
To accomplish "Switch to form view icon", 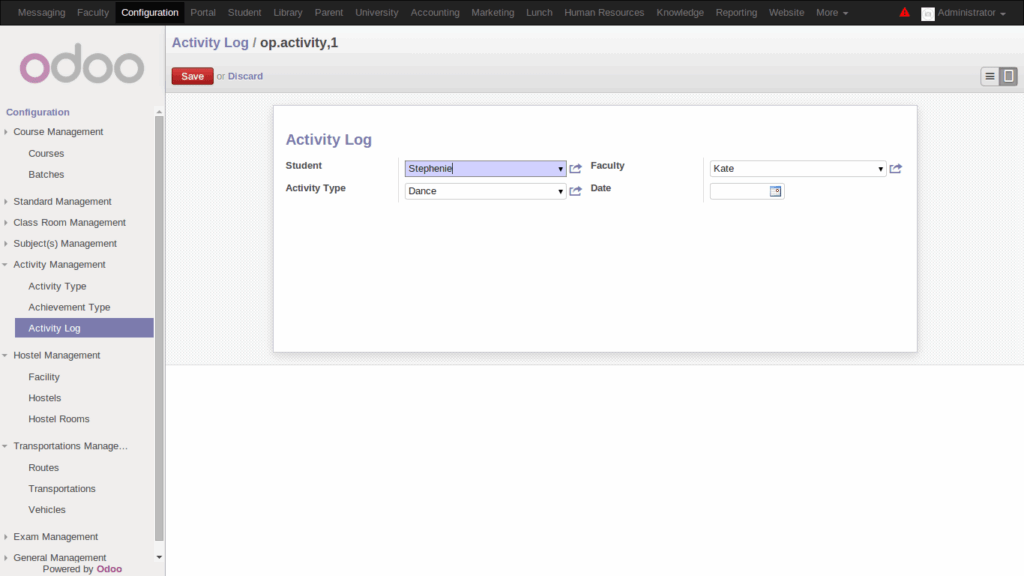I will (x=1009, y=76).
